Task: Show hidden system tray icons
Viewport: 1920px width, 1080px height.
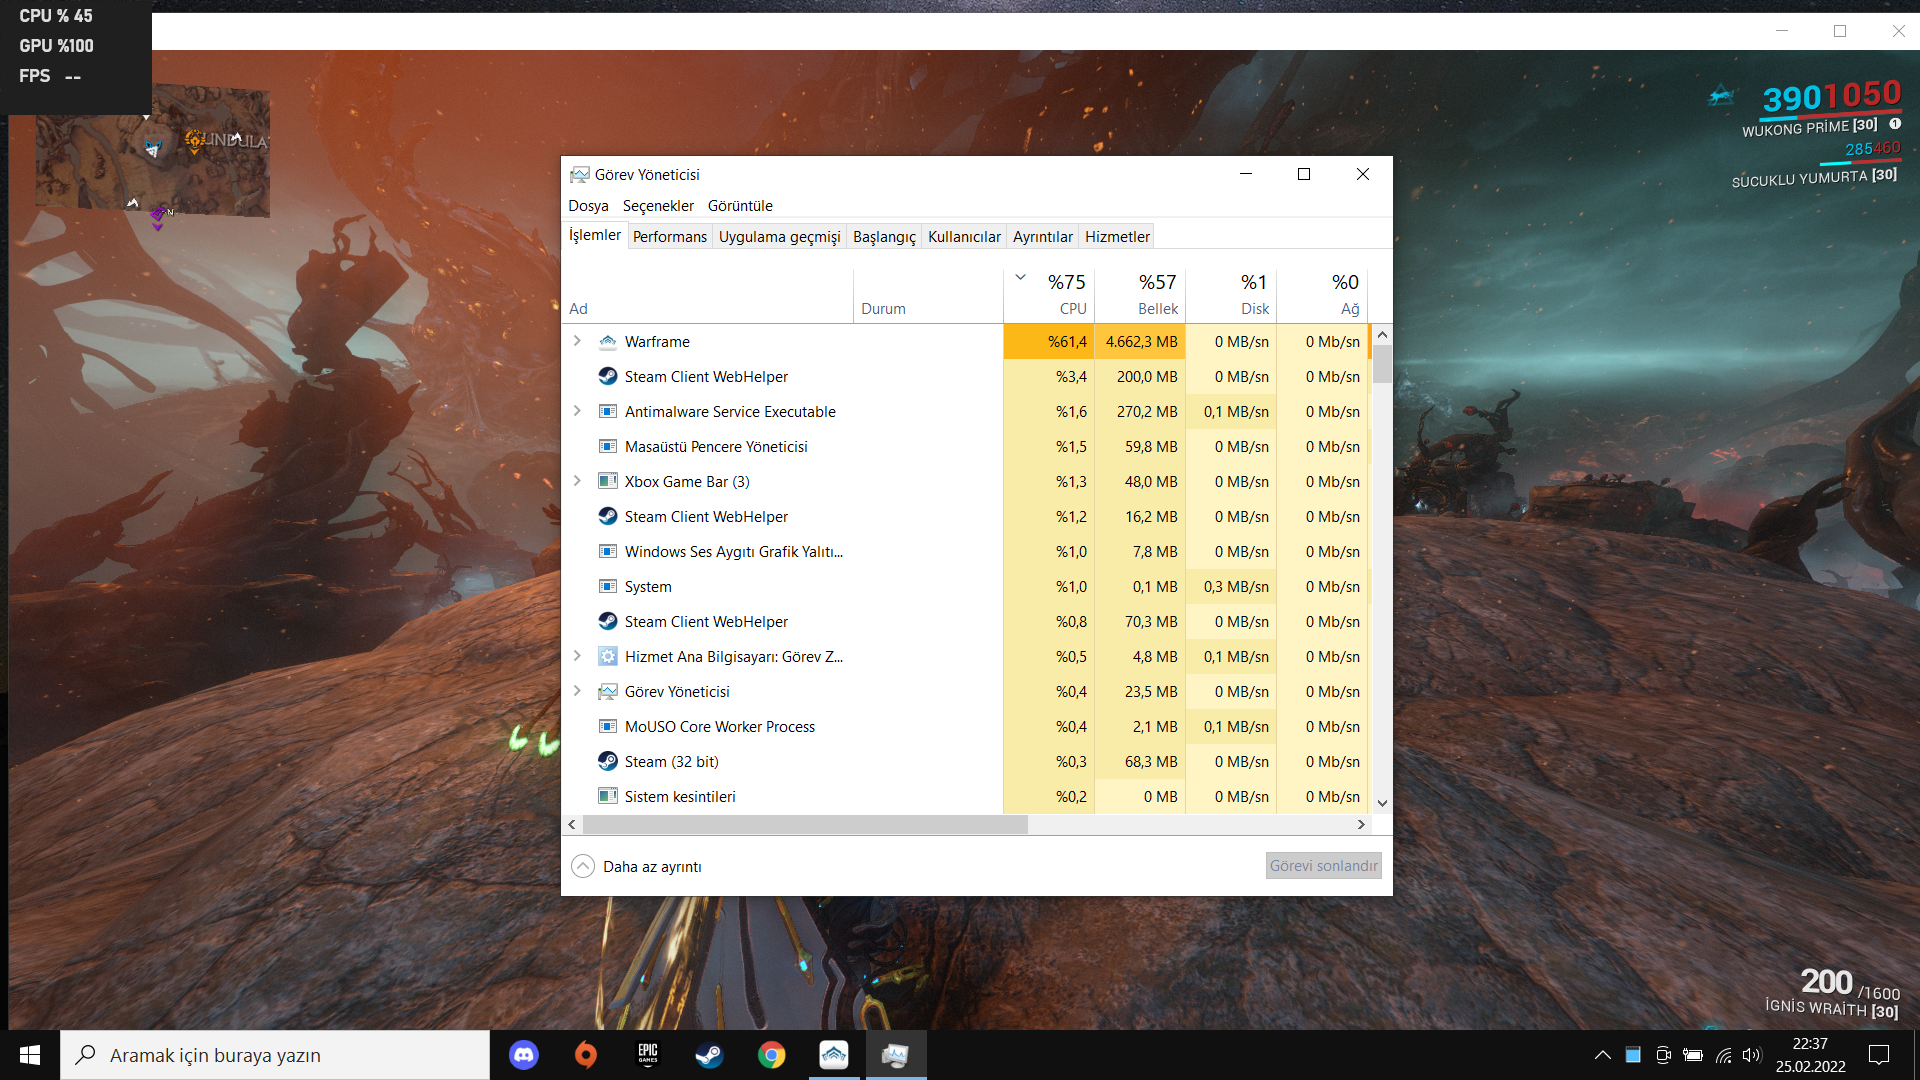Action: pyautogui.click(x=1602, y=1055)
